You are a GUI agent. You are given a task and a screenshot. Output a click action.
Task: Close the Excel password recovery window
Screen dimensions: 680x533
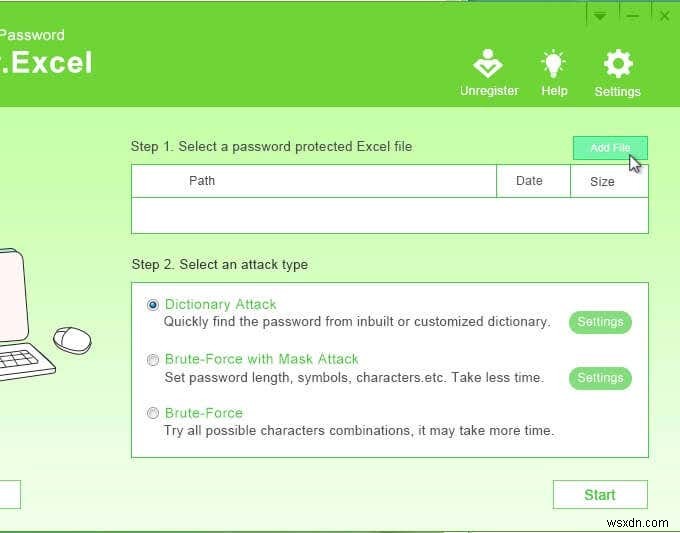coord(664,16)
